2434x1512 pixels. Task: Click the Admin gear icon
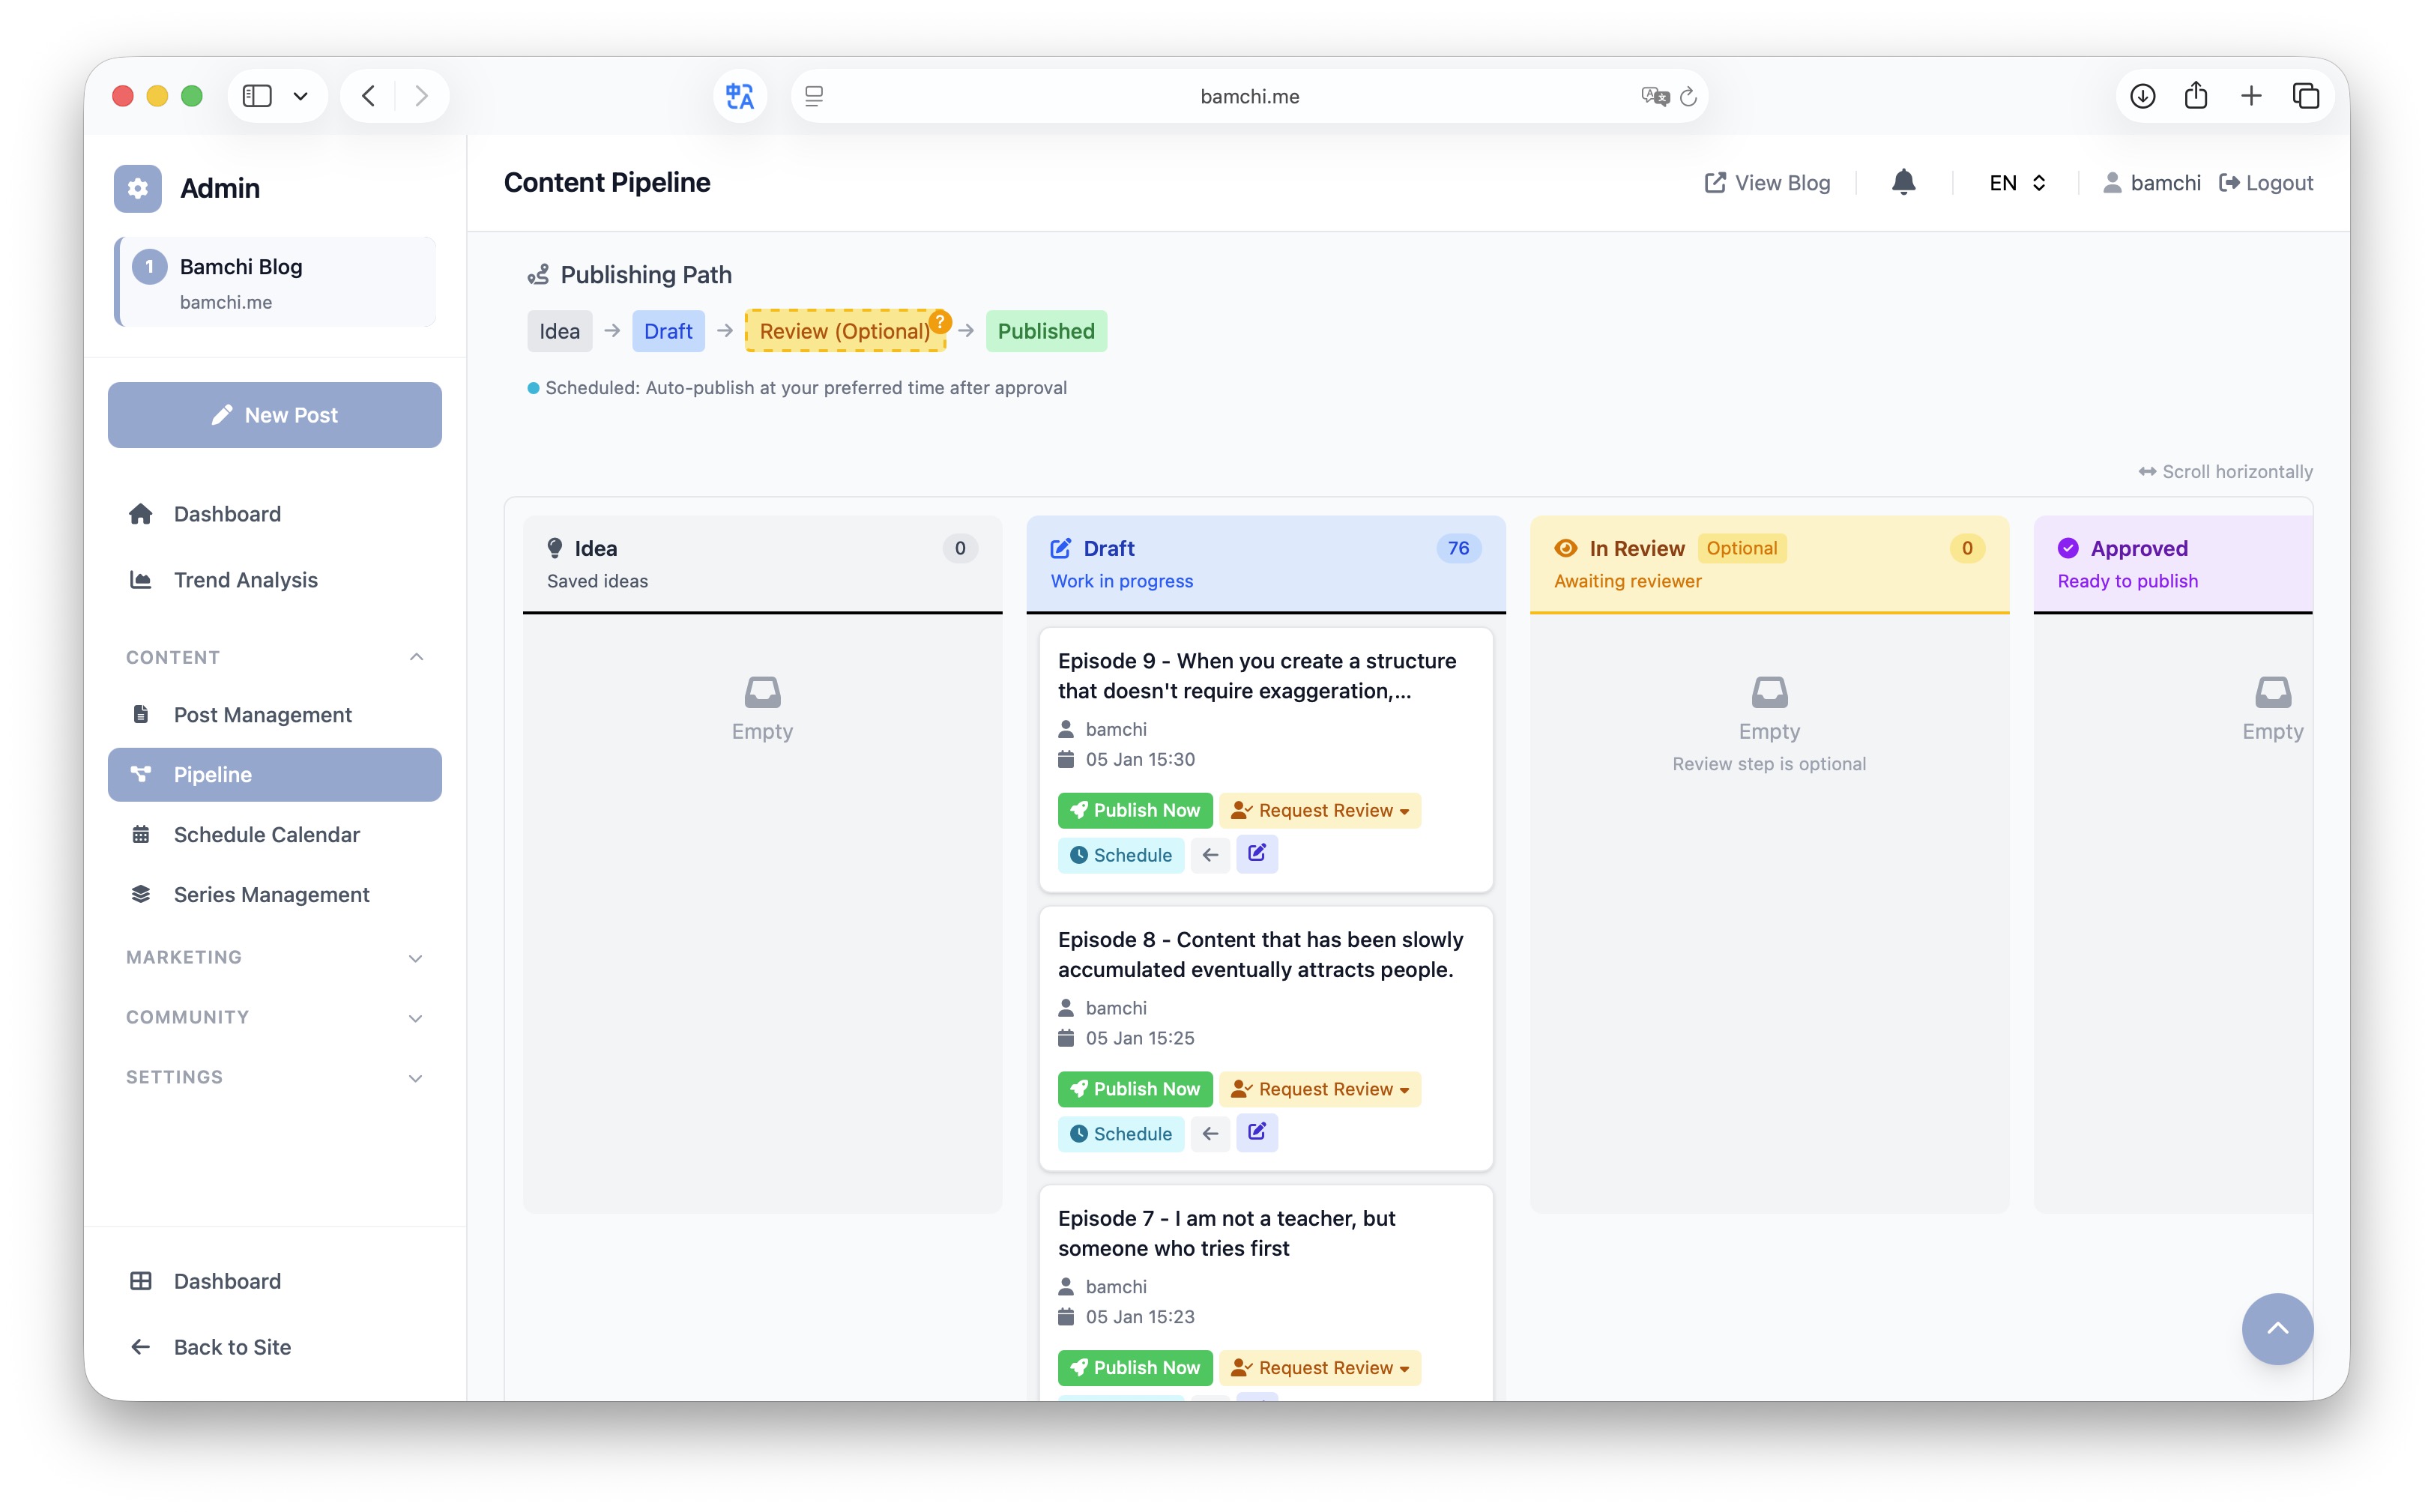137,188
